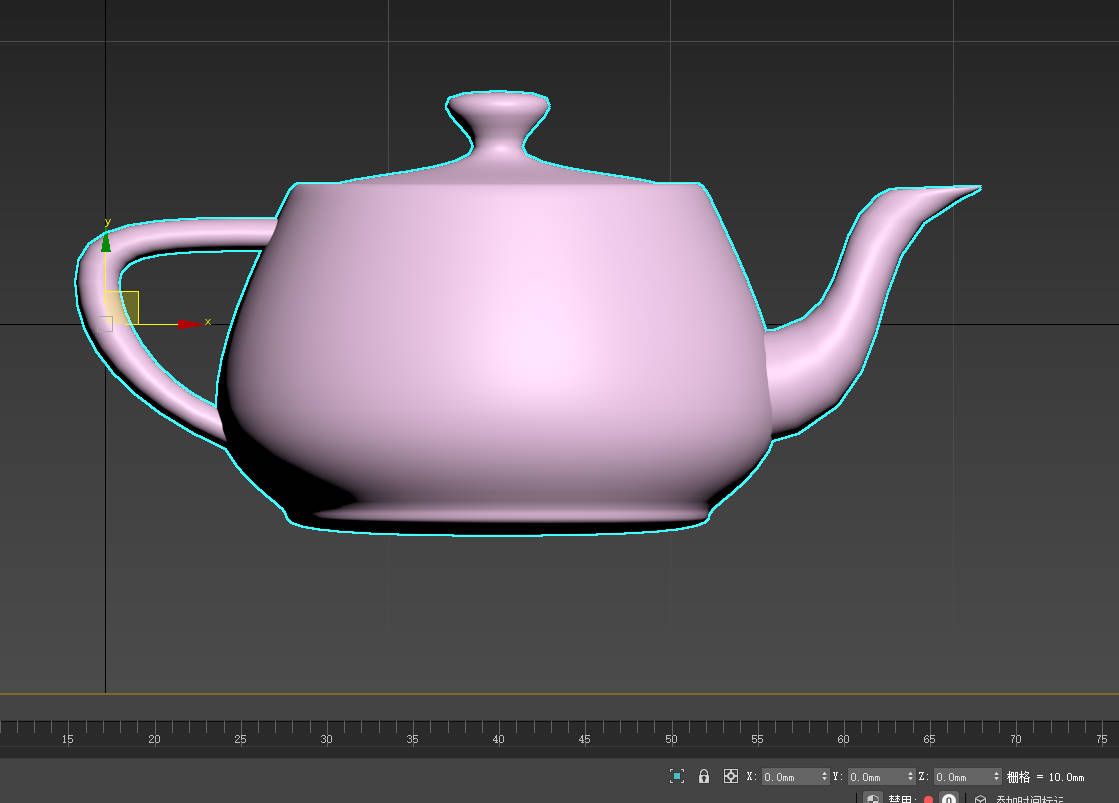Click the red disable indicator dot
Image resolution: width=1119 pixels, height=803 pixels.
click(928, 799)
